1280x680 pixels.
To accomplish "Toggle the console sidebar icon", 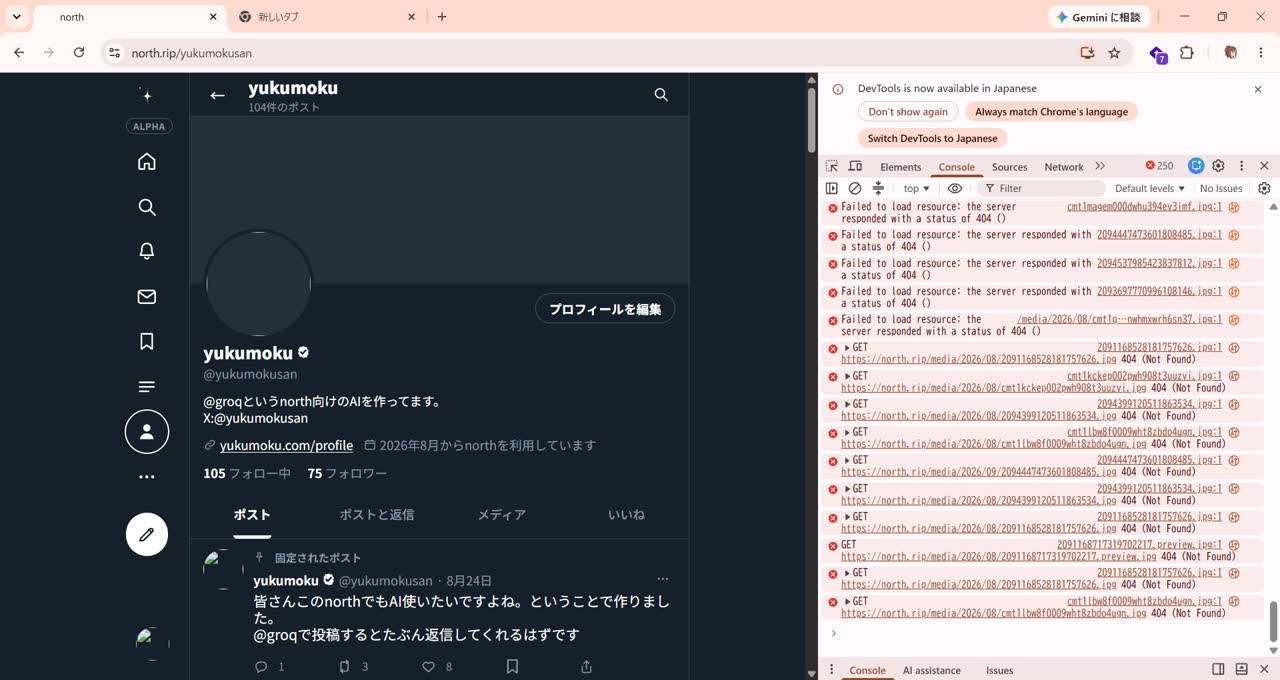I will tap(832, 188).
